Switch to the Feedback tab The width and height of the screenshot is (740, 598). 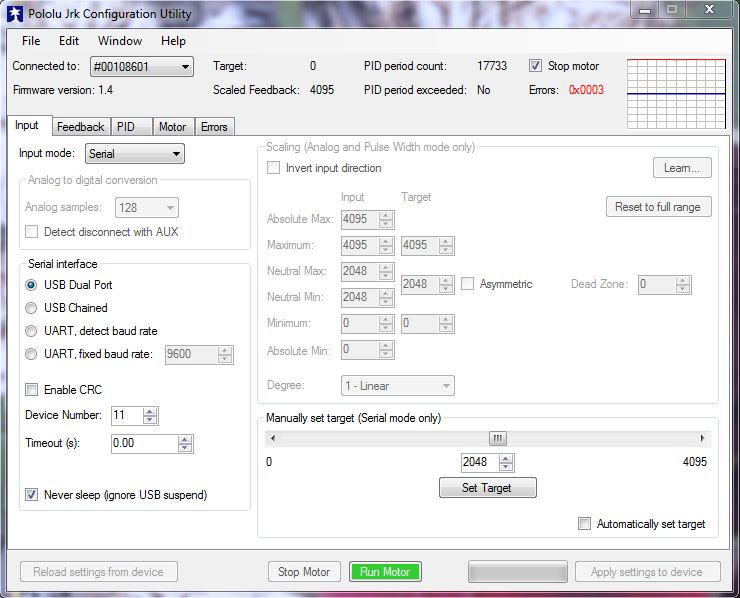click(x=81, y=127)
